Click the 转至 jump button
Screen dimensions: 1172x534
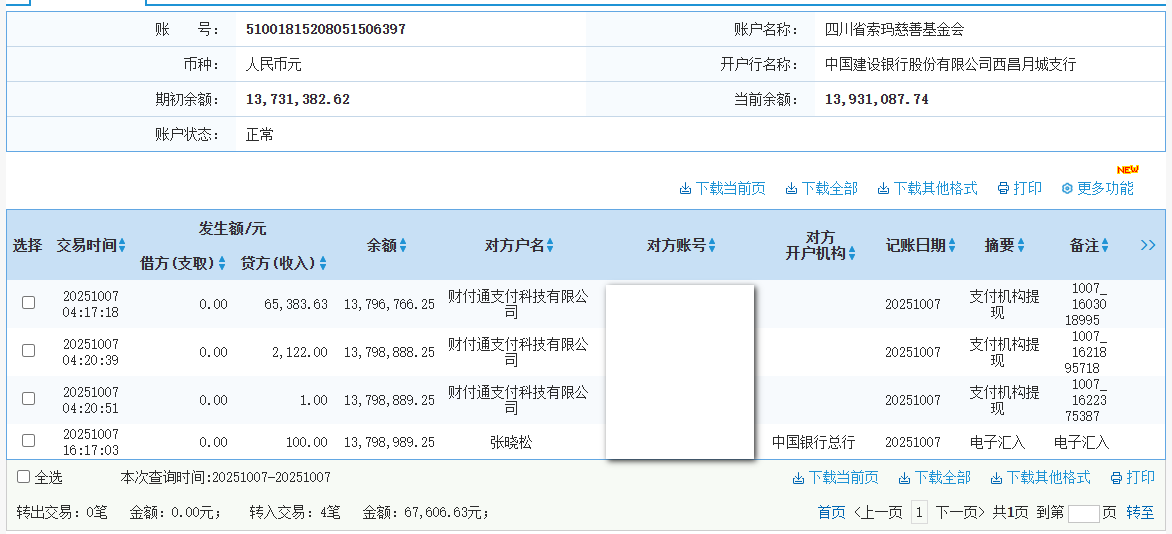tap(1140, 513)
